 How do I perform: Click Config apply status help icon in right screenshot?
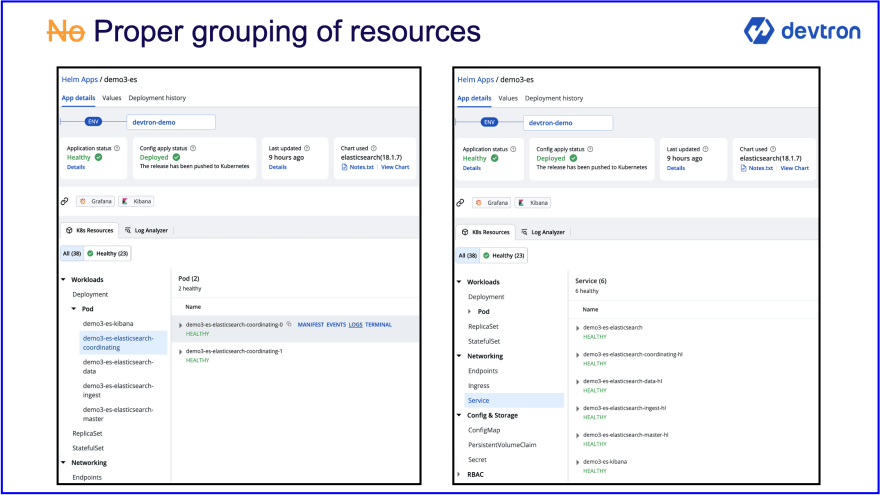pyautogui.click(x=590, y=149)
